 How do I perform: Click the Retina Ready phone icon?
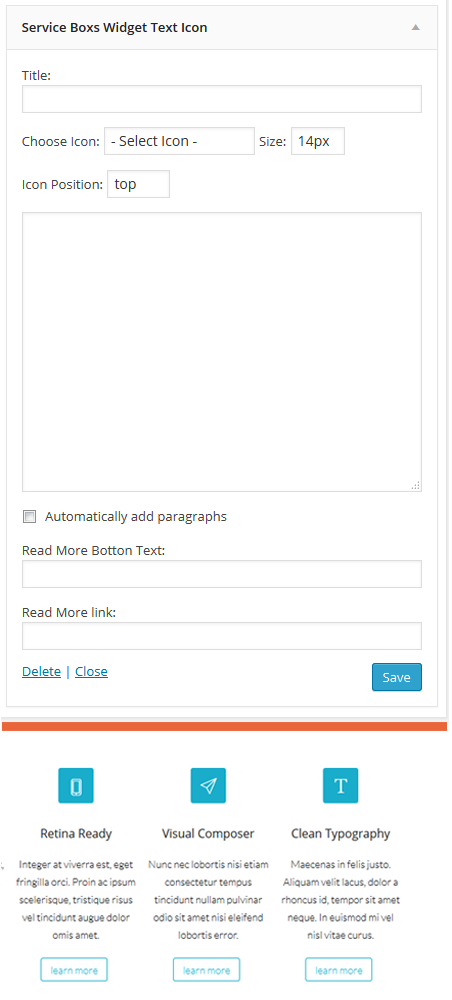76,785
